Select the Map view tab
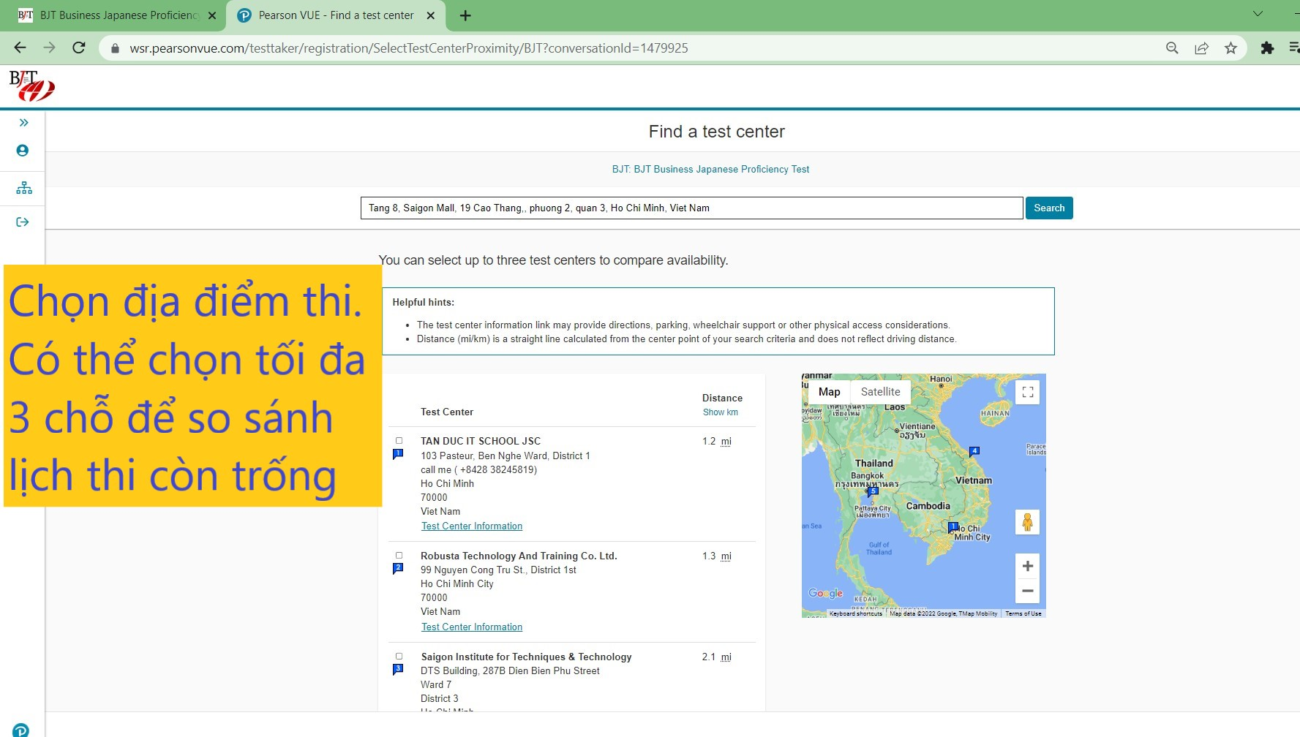The image size is (1300, 737). pos(829,392)
